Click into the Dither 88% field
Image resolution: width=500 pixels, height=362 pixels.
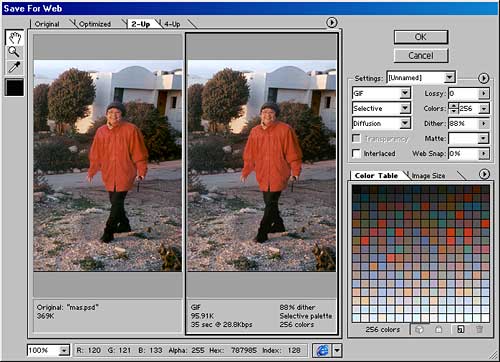click(463, 123)
